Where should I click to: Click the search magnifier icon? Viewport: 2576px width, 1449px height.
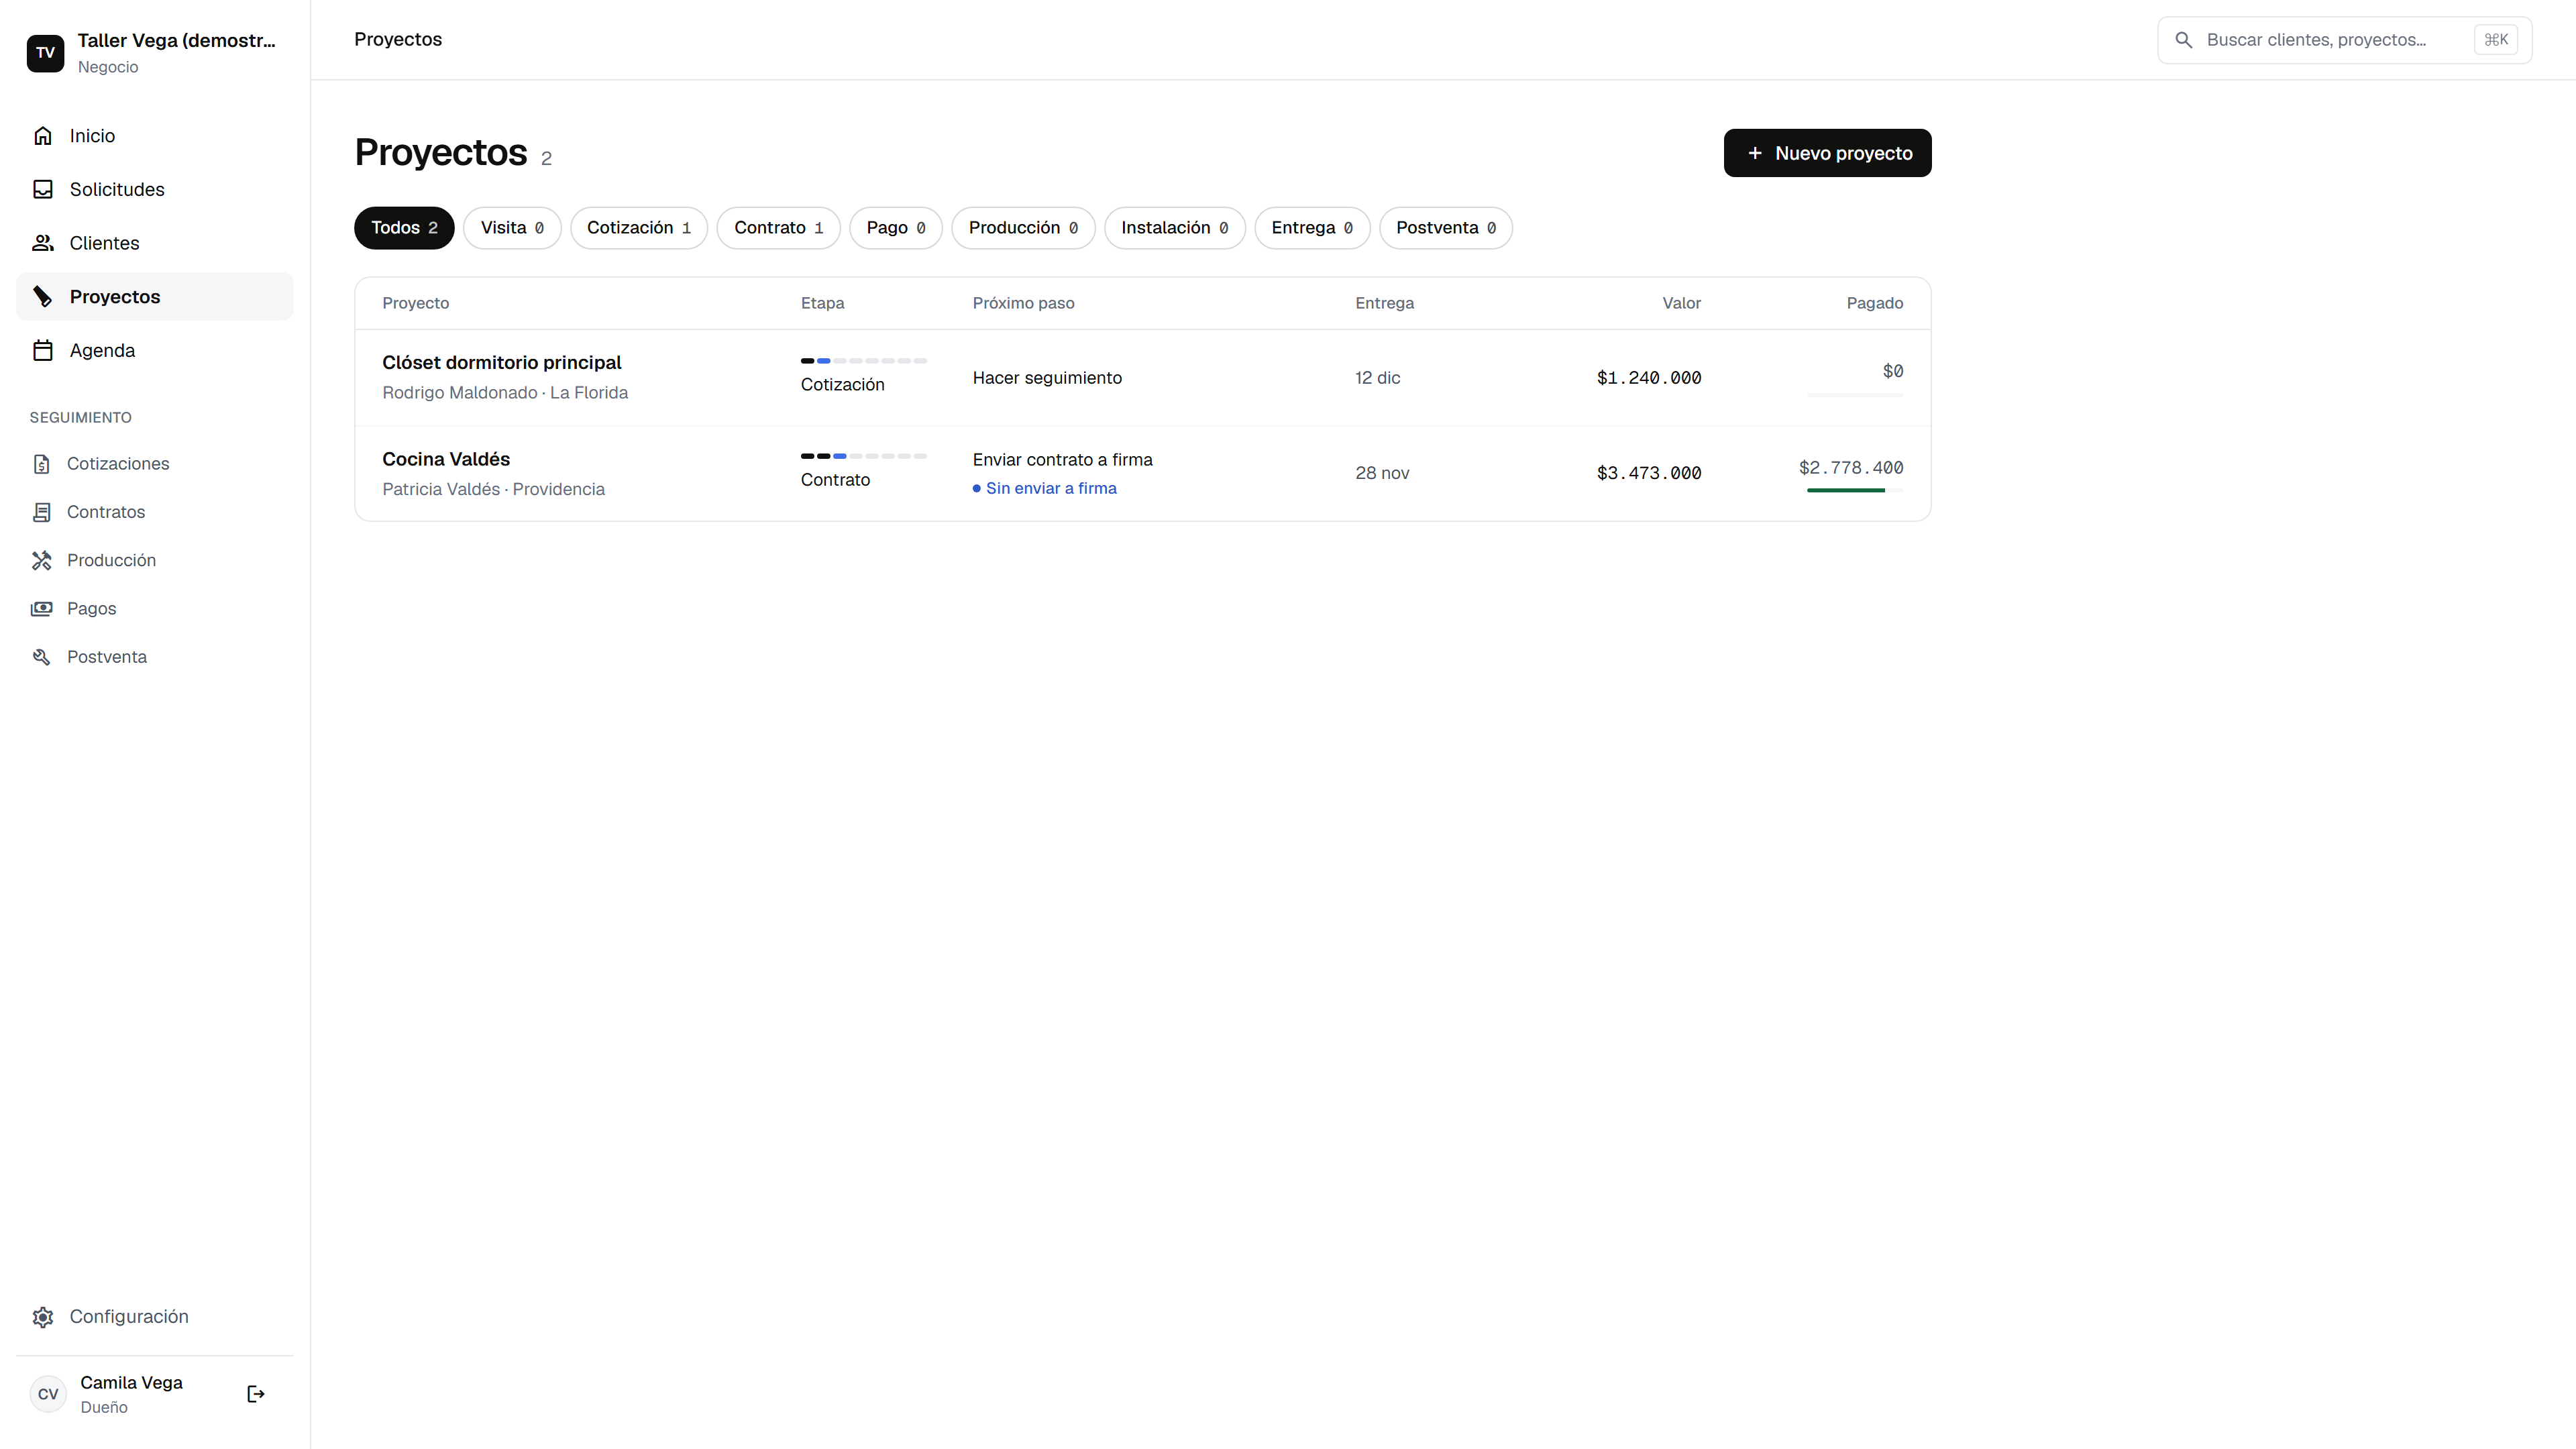[2184, 40]
